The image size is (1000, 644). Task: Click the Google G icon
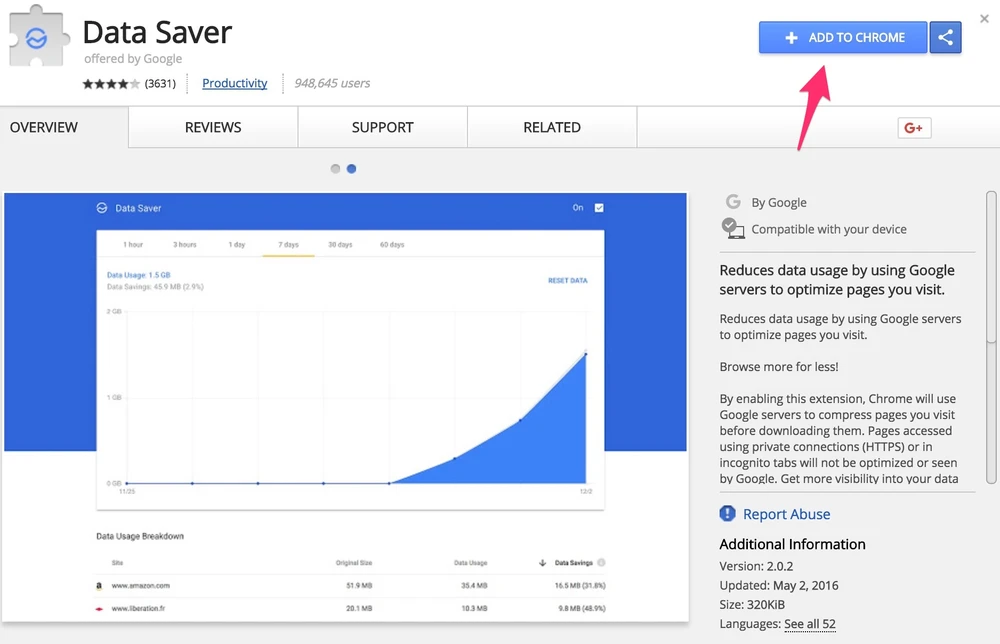pos(733,202)
